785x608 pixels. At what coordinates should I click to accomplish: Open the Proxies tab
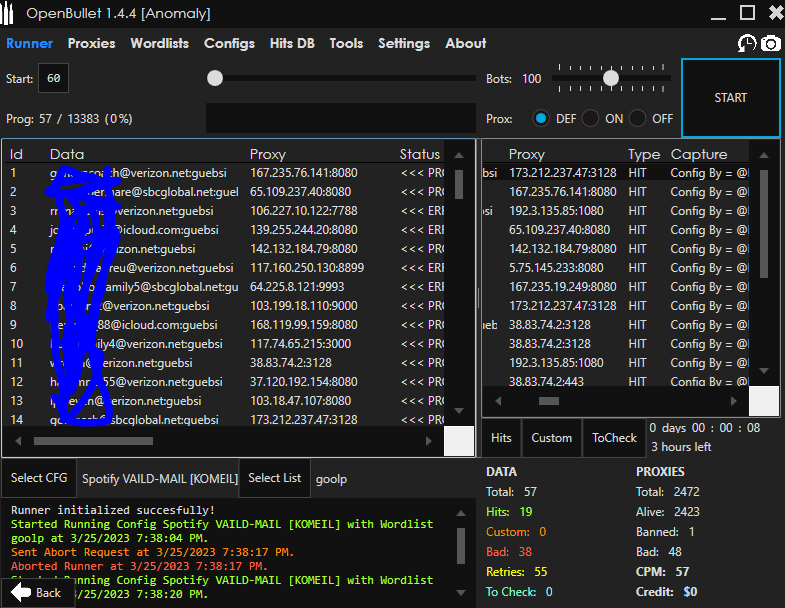pyautogui.click(x=91, y=43)
